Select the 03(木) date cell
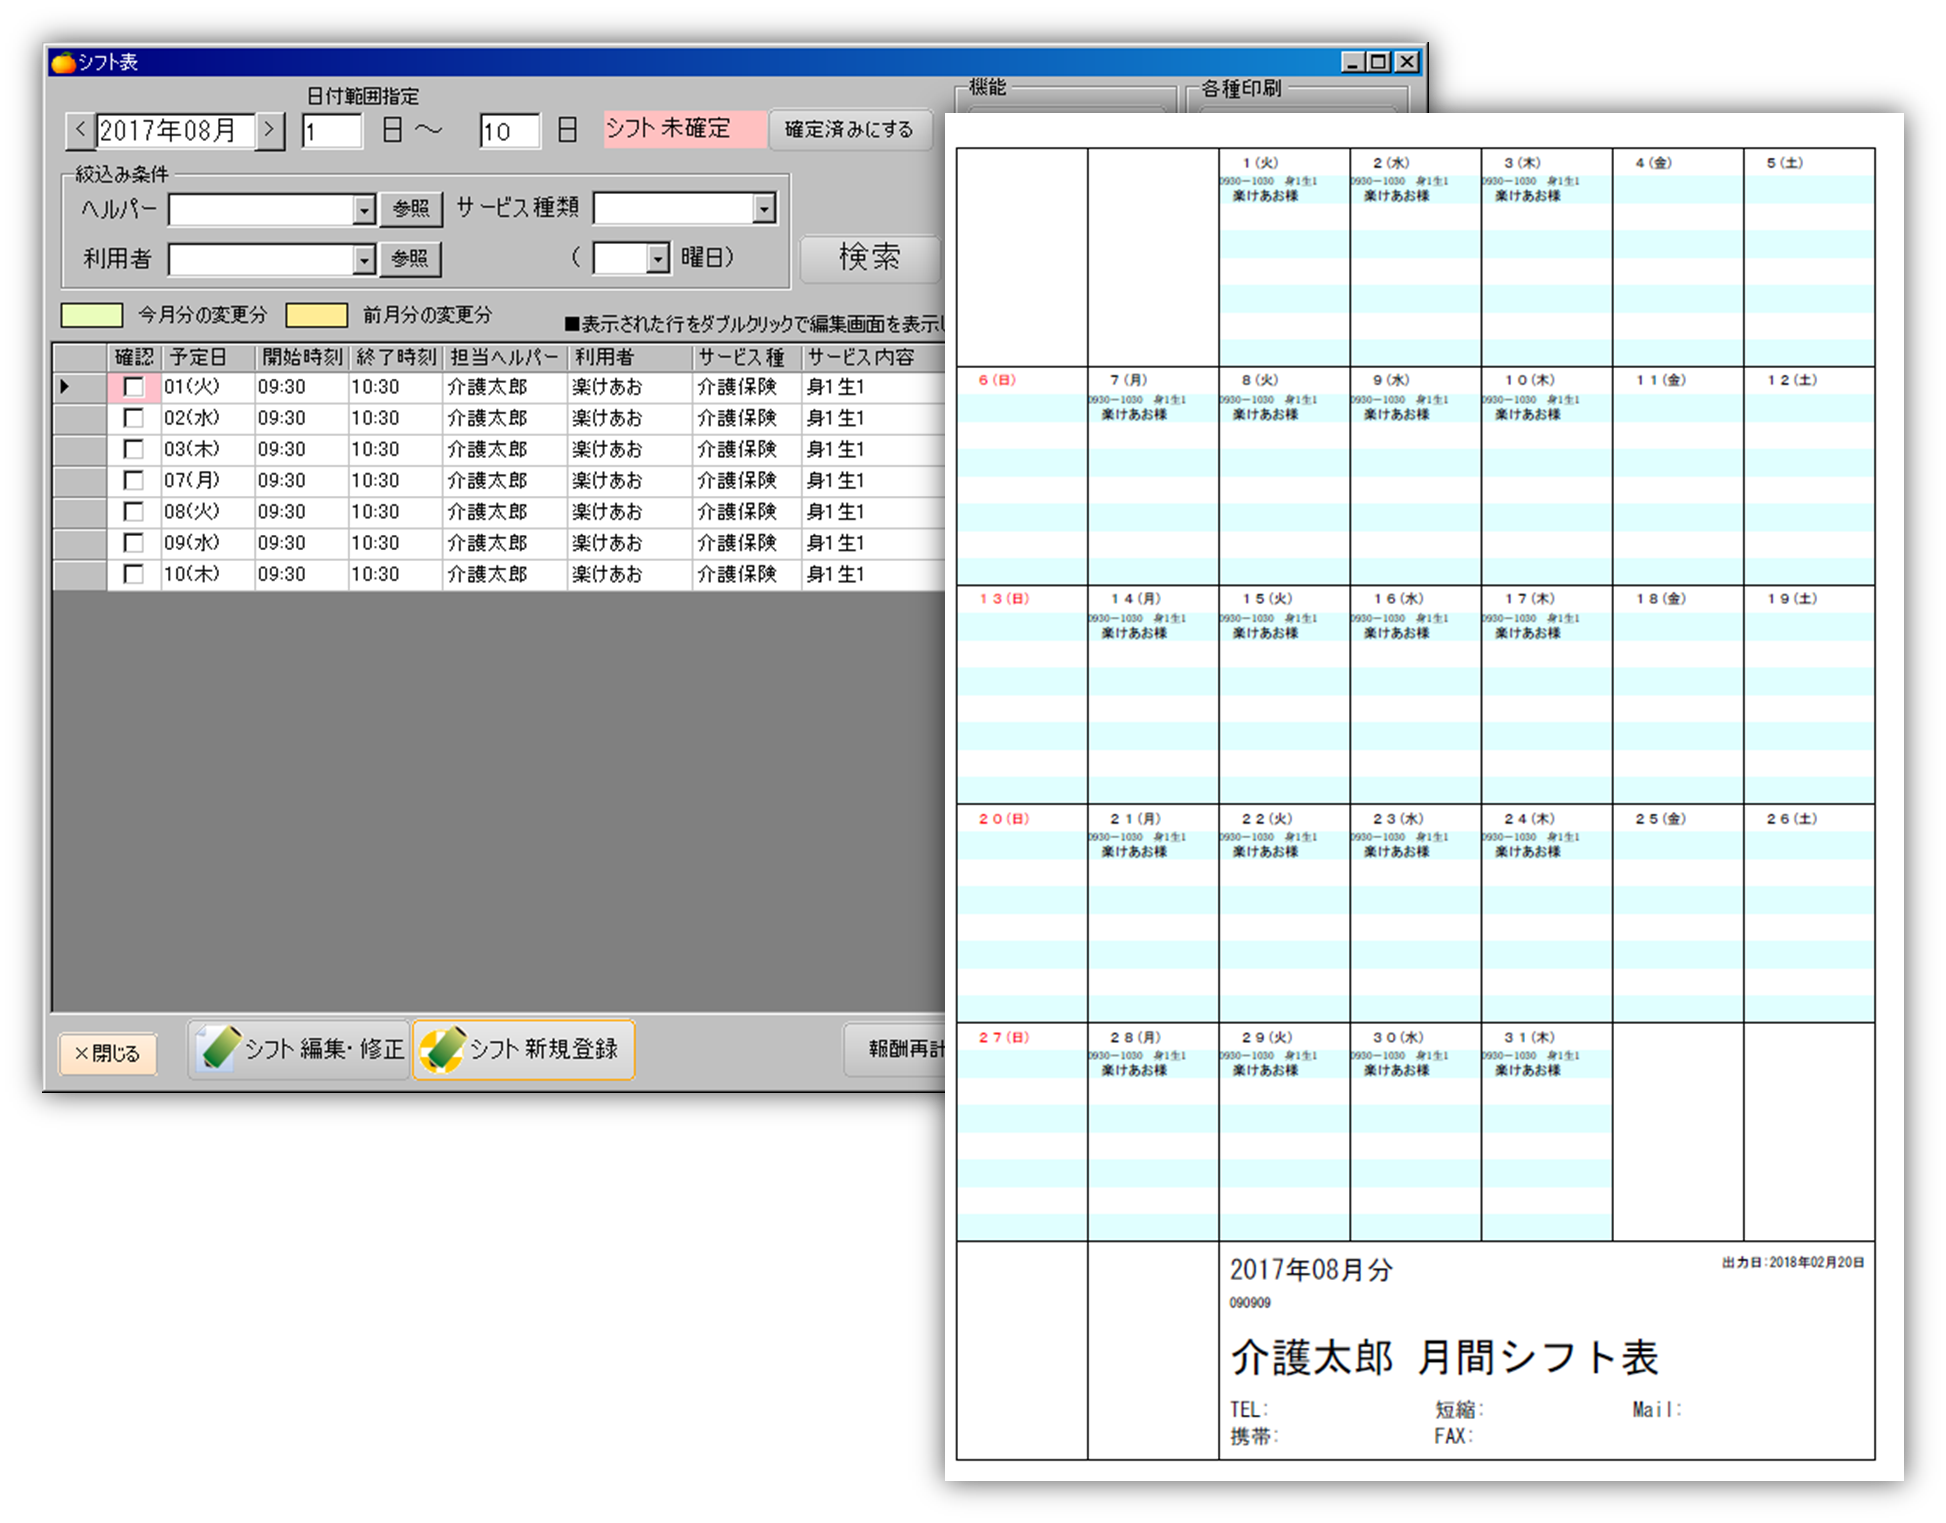The width and height of the screenshot is (1946, 1523). point(208,449)
